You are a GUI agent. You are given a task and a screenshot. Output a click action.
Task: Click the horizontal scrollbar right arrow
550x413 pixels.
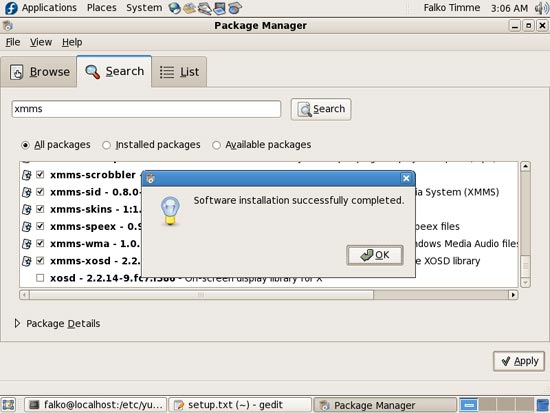tap(513, 295)
